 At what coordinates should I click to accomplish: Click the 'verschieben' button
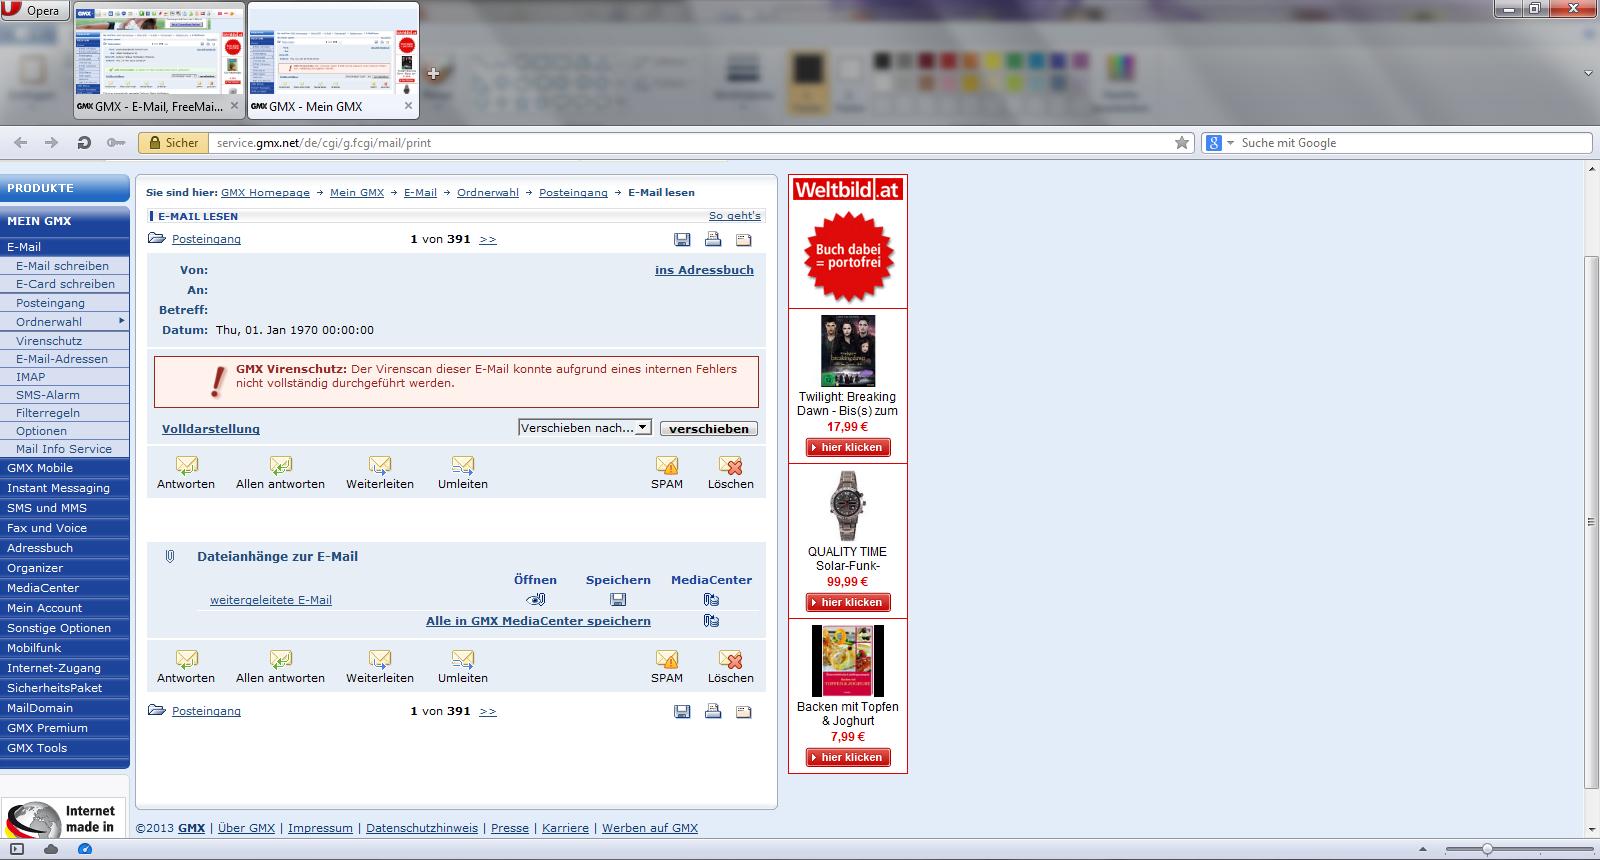(x=709, y=428)
